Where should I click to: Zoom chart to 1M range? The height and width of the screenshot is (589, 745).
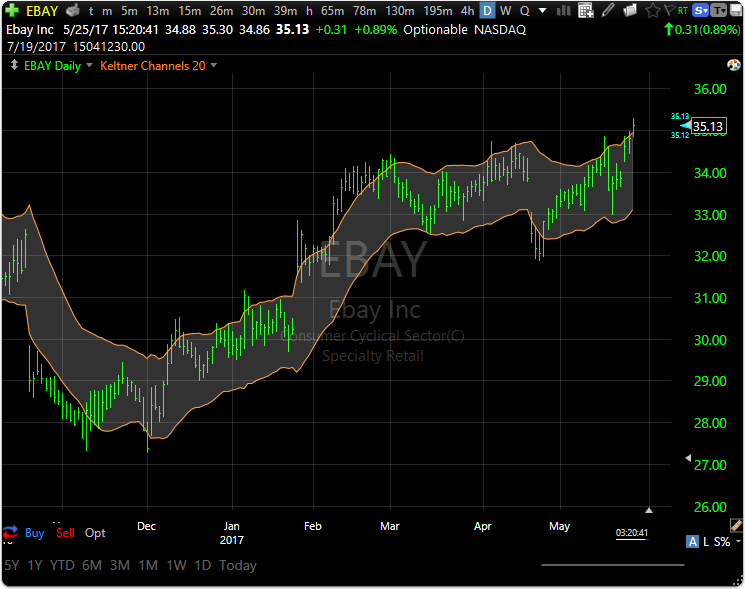148,565
